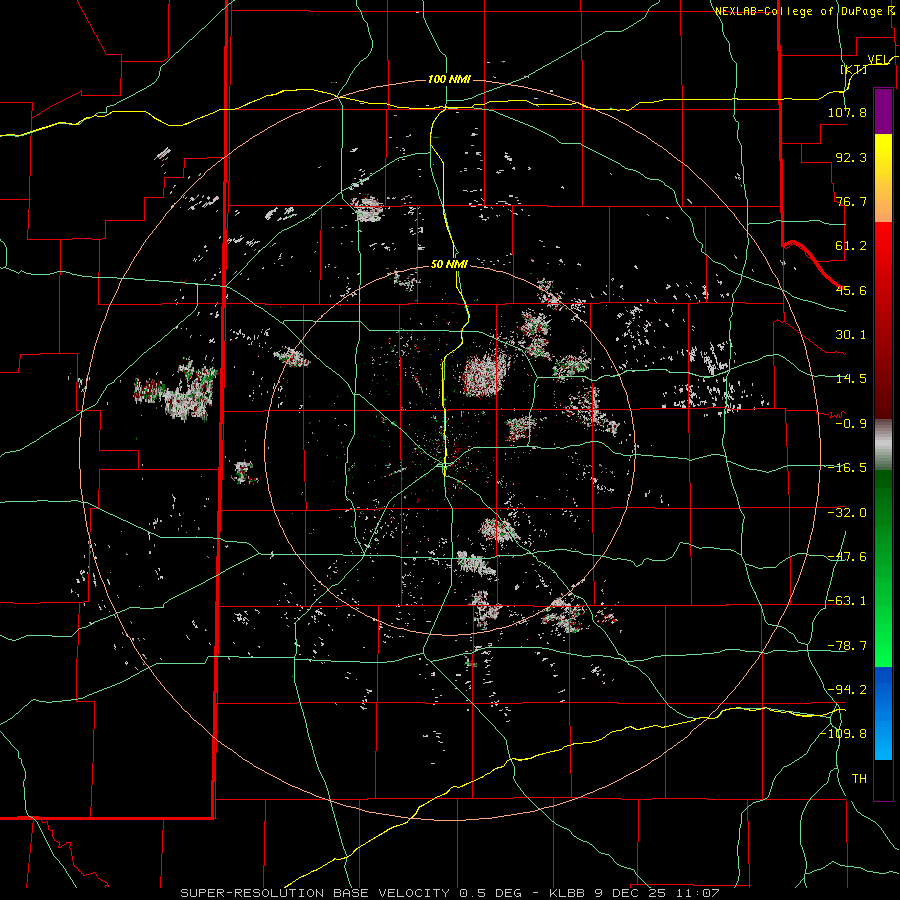Click the 92.3 legend value
Screen dimensions: 900x900
[x=851, y=157]
